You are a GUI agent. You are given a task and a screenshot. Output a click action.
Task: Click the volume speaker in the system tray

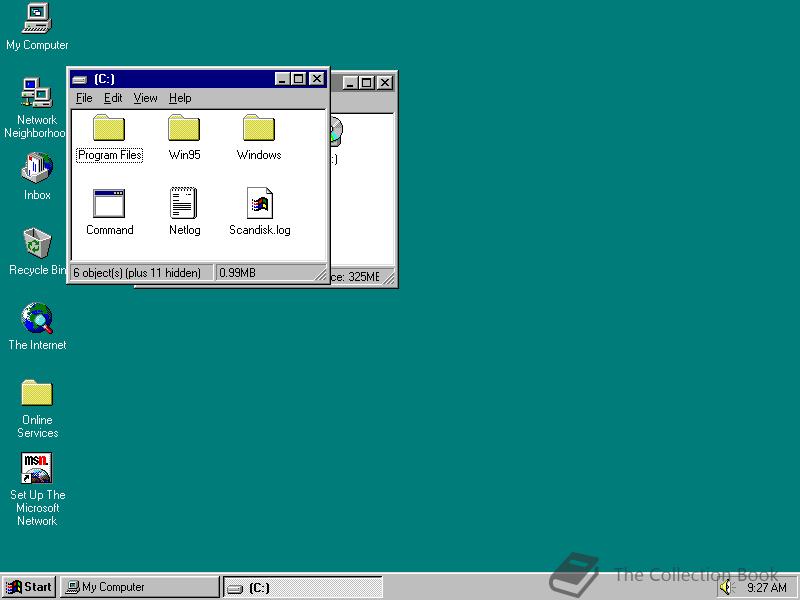(x=725, y=587)
